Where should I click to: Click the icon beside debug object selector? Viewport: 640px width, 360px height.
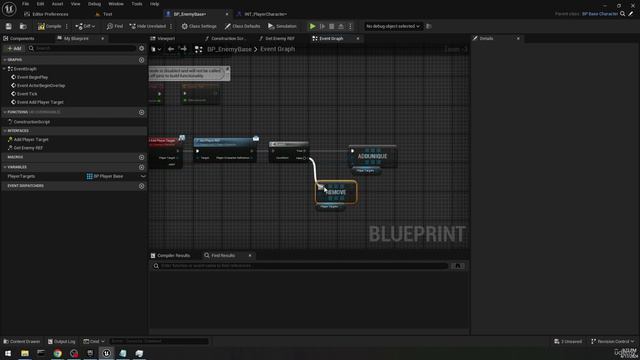429,26
